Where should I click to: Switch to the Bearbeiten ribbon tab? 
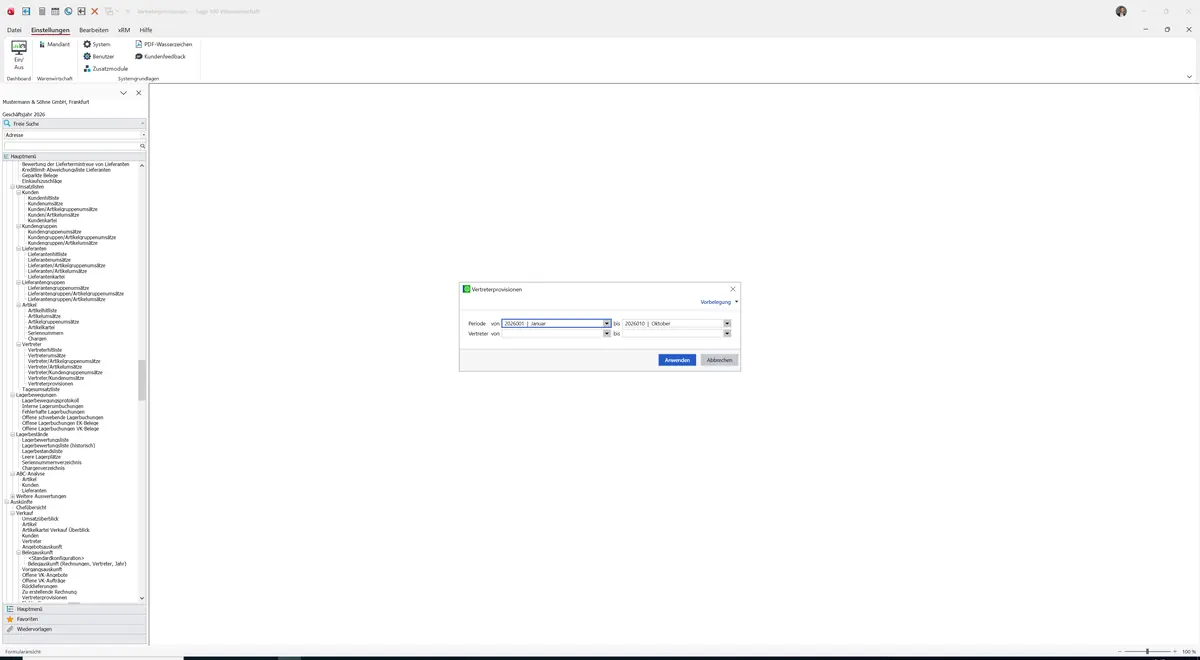click(94, 30)
